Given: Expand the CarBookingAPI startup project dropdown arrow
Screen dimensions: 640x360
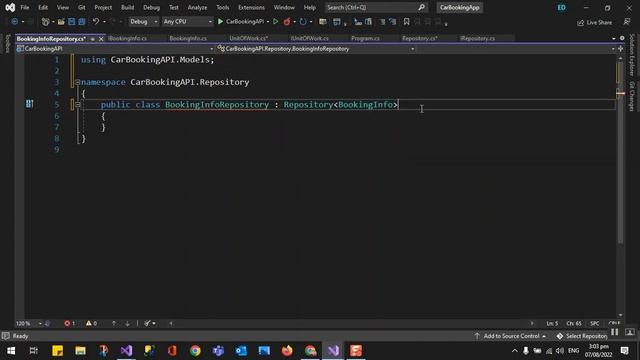Looking at the screenshot, I should click(268, 22).
